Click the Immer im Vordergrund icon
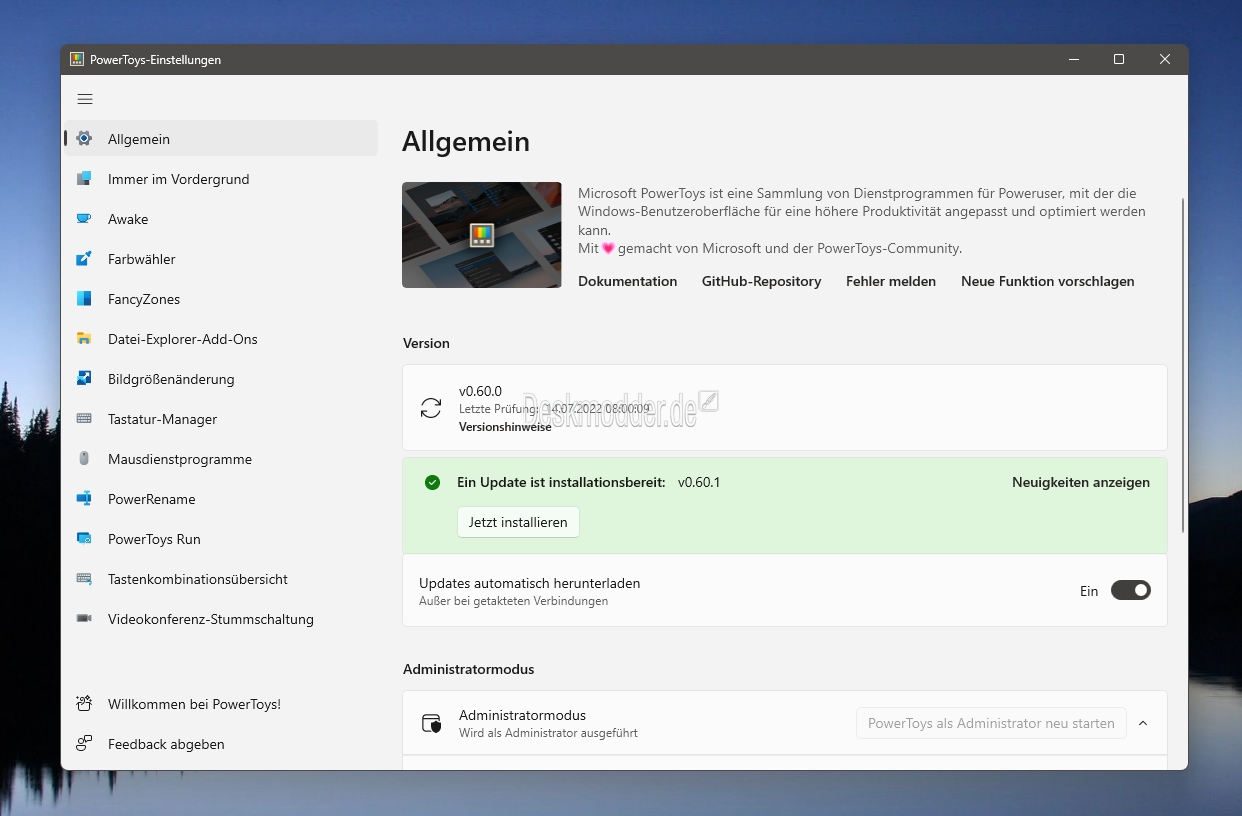The image size is (1242, 816). coord(84,179)
